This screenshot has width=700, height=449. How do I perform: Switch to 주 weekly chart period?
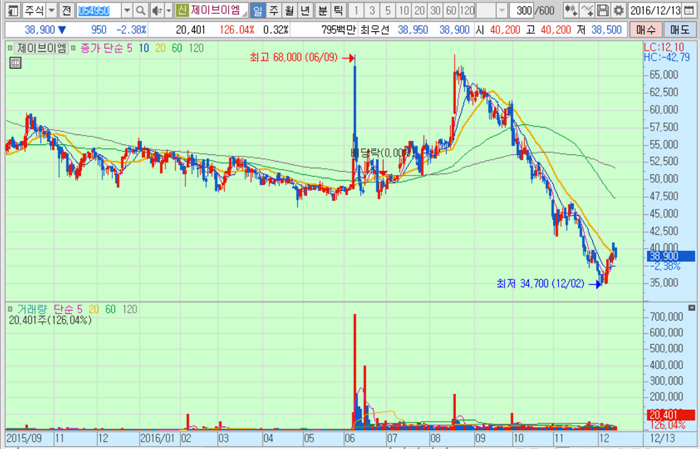(x=273, y=10)
